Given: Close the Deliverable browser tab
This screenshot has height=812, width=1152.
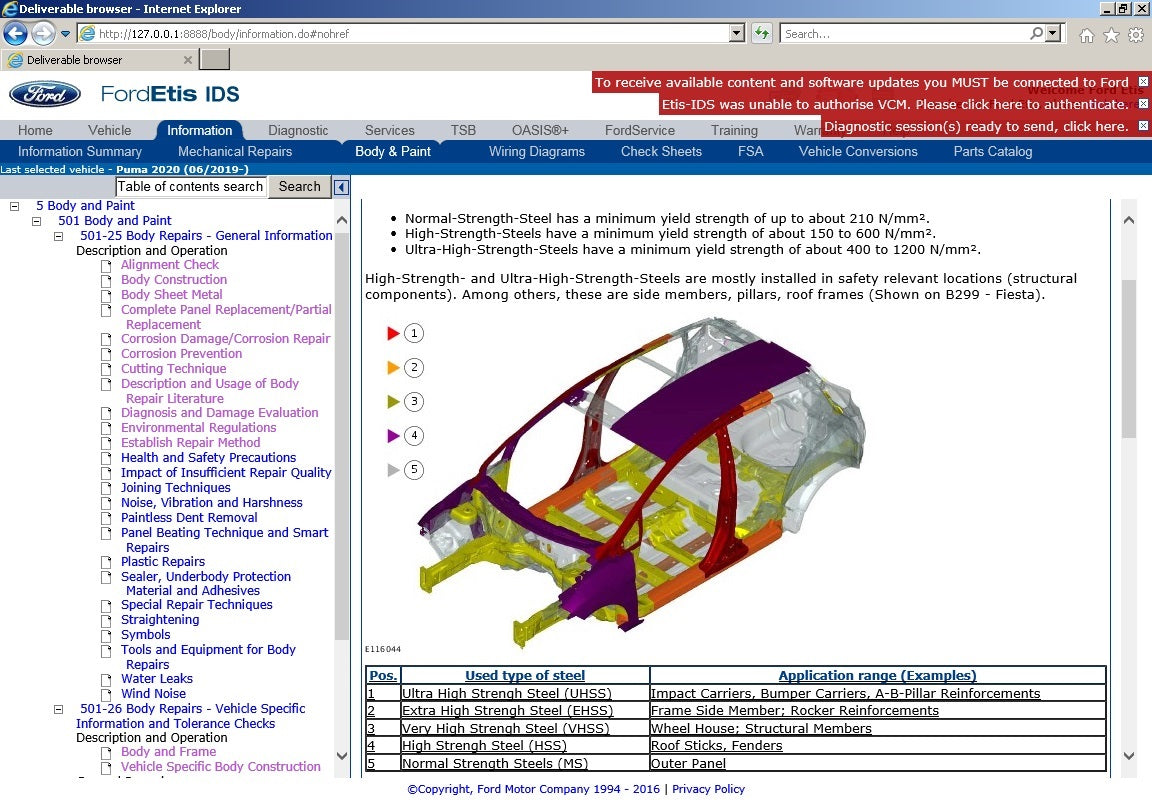Looking at the screenshot, I should (188, 60).
